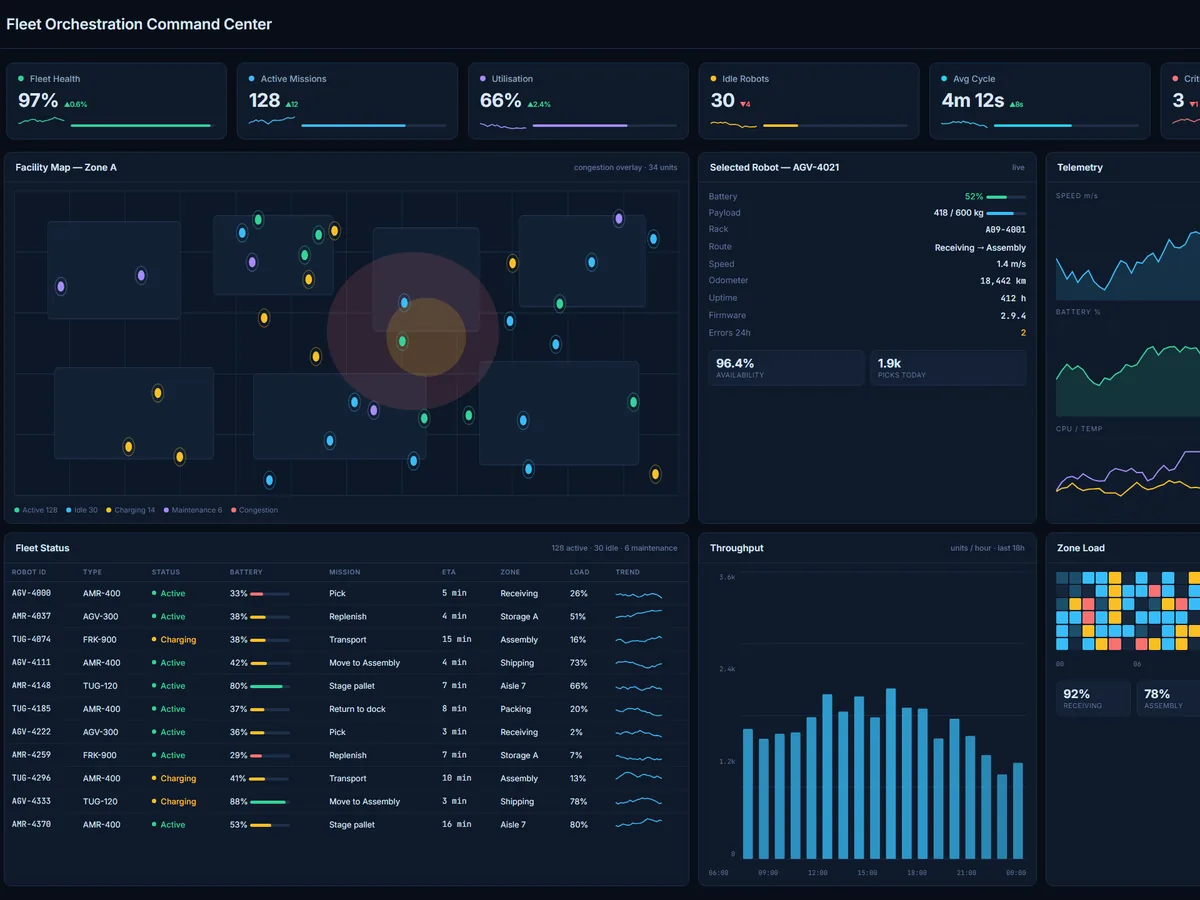The height and width of the screenshot is (900, 1200).
Task: Click the 15 min ETA cell
Action: pyautogui.click(x=456, y=639)
